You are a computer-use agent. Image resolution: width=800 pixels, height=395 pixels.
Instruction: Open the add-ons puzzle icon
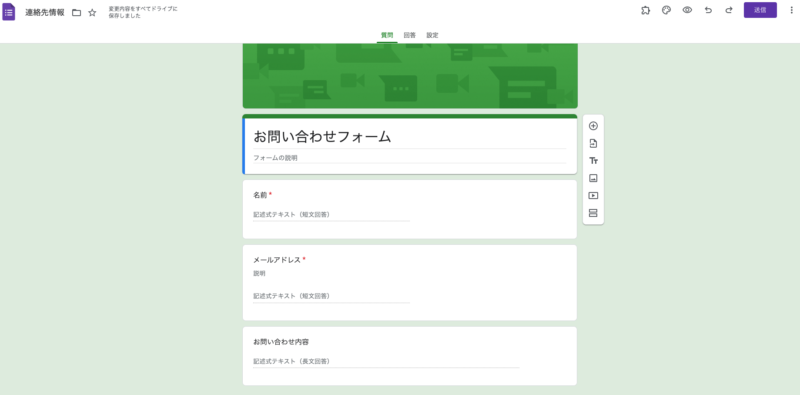coord(645,10)
